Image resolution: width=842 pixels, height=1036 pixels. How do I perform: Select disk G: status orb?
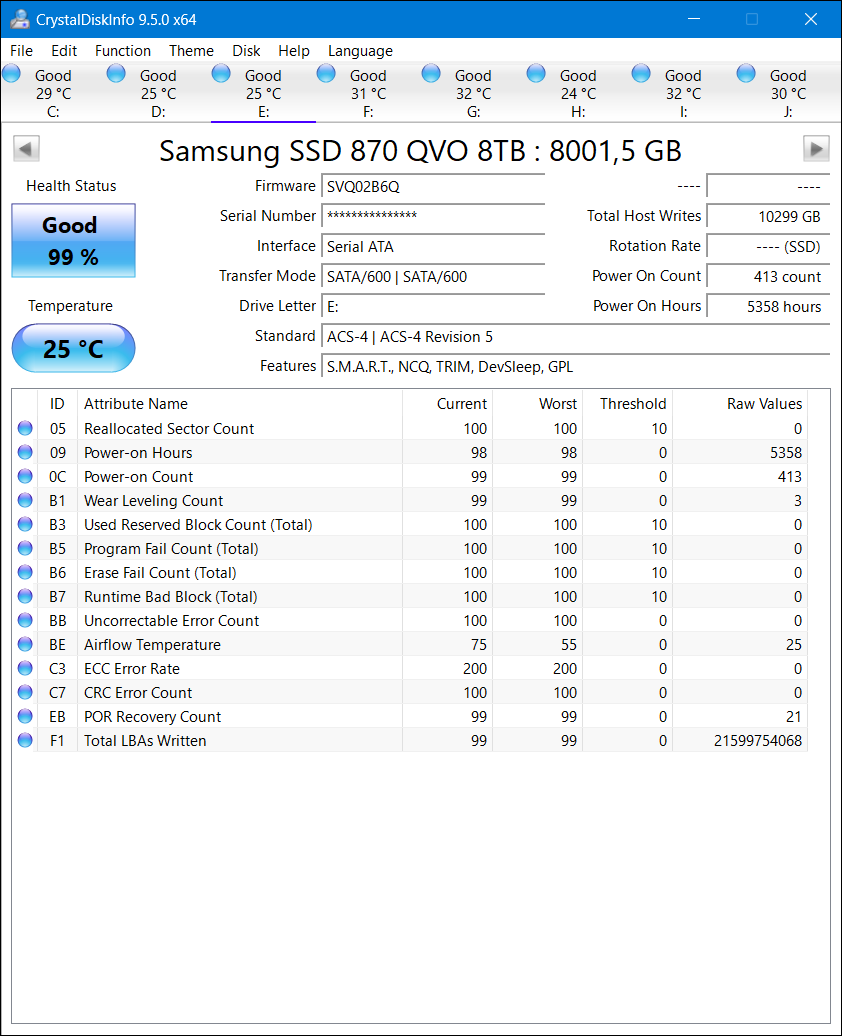432,73
